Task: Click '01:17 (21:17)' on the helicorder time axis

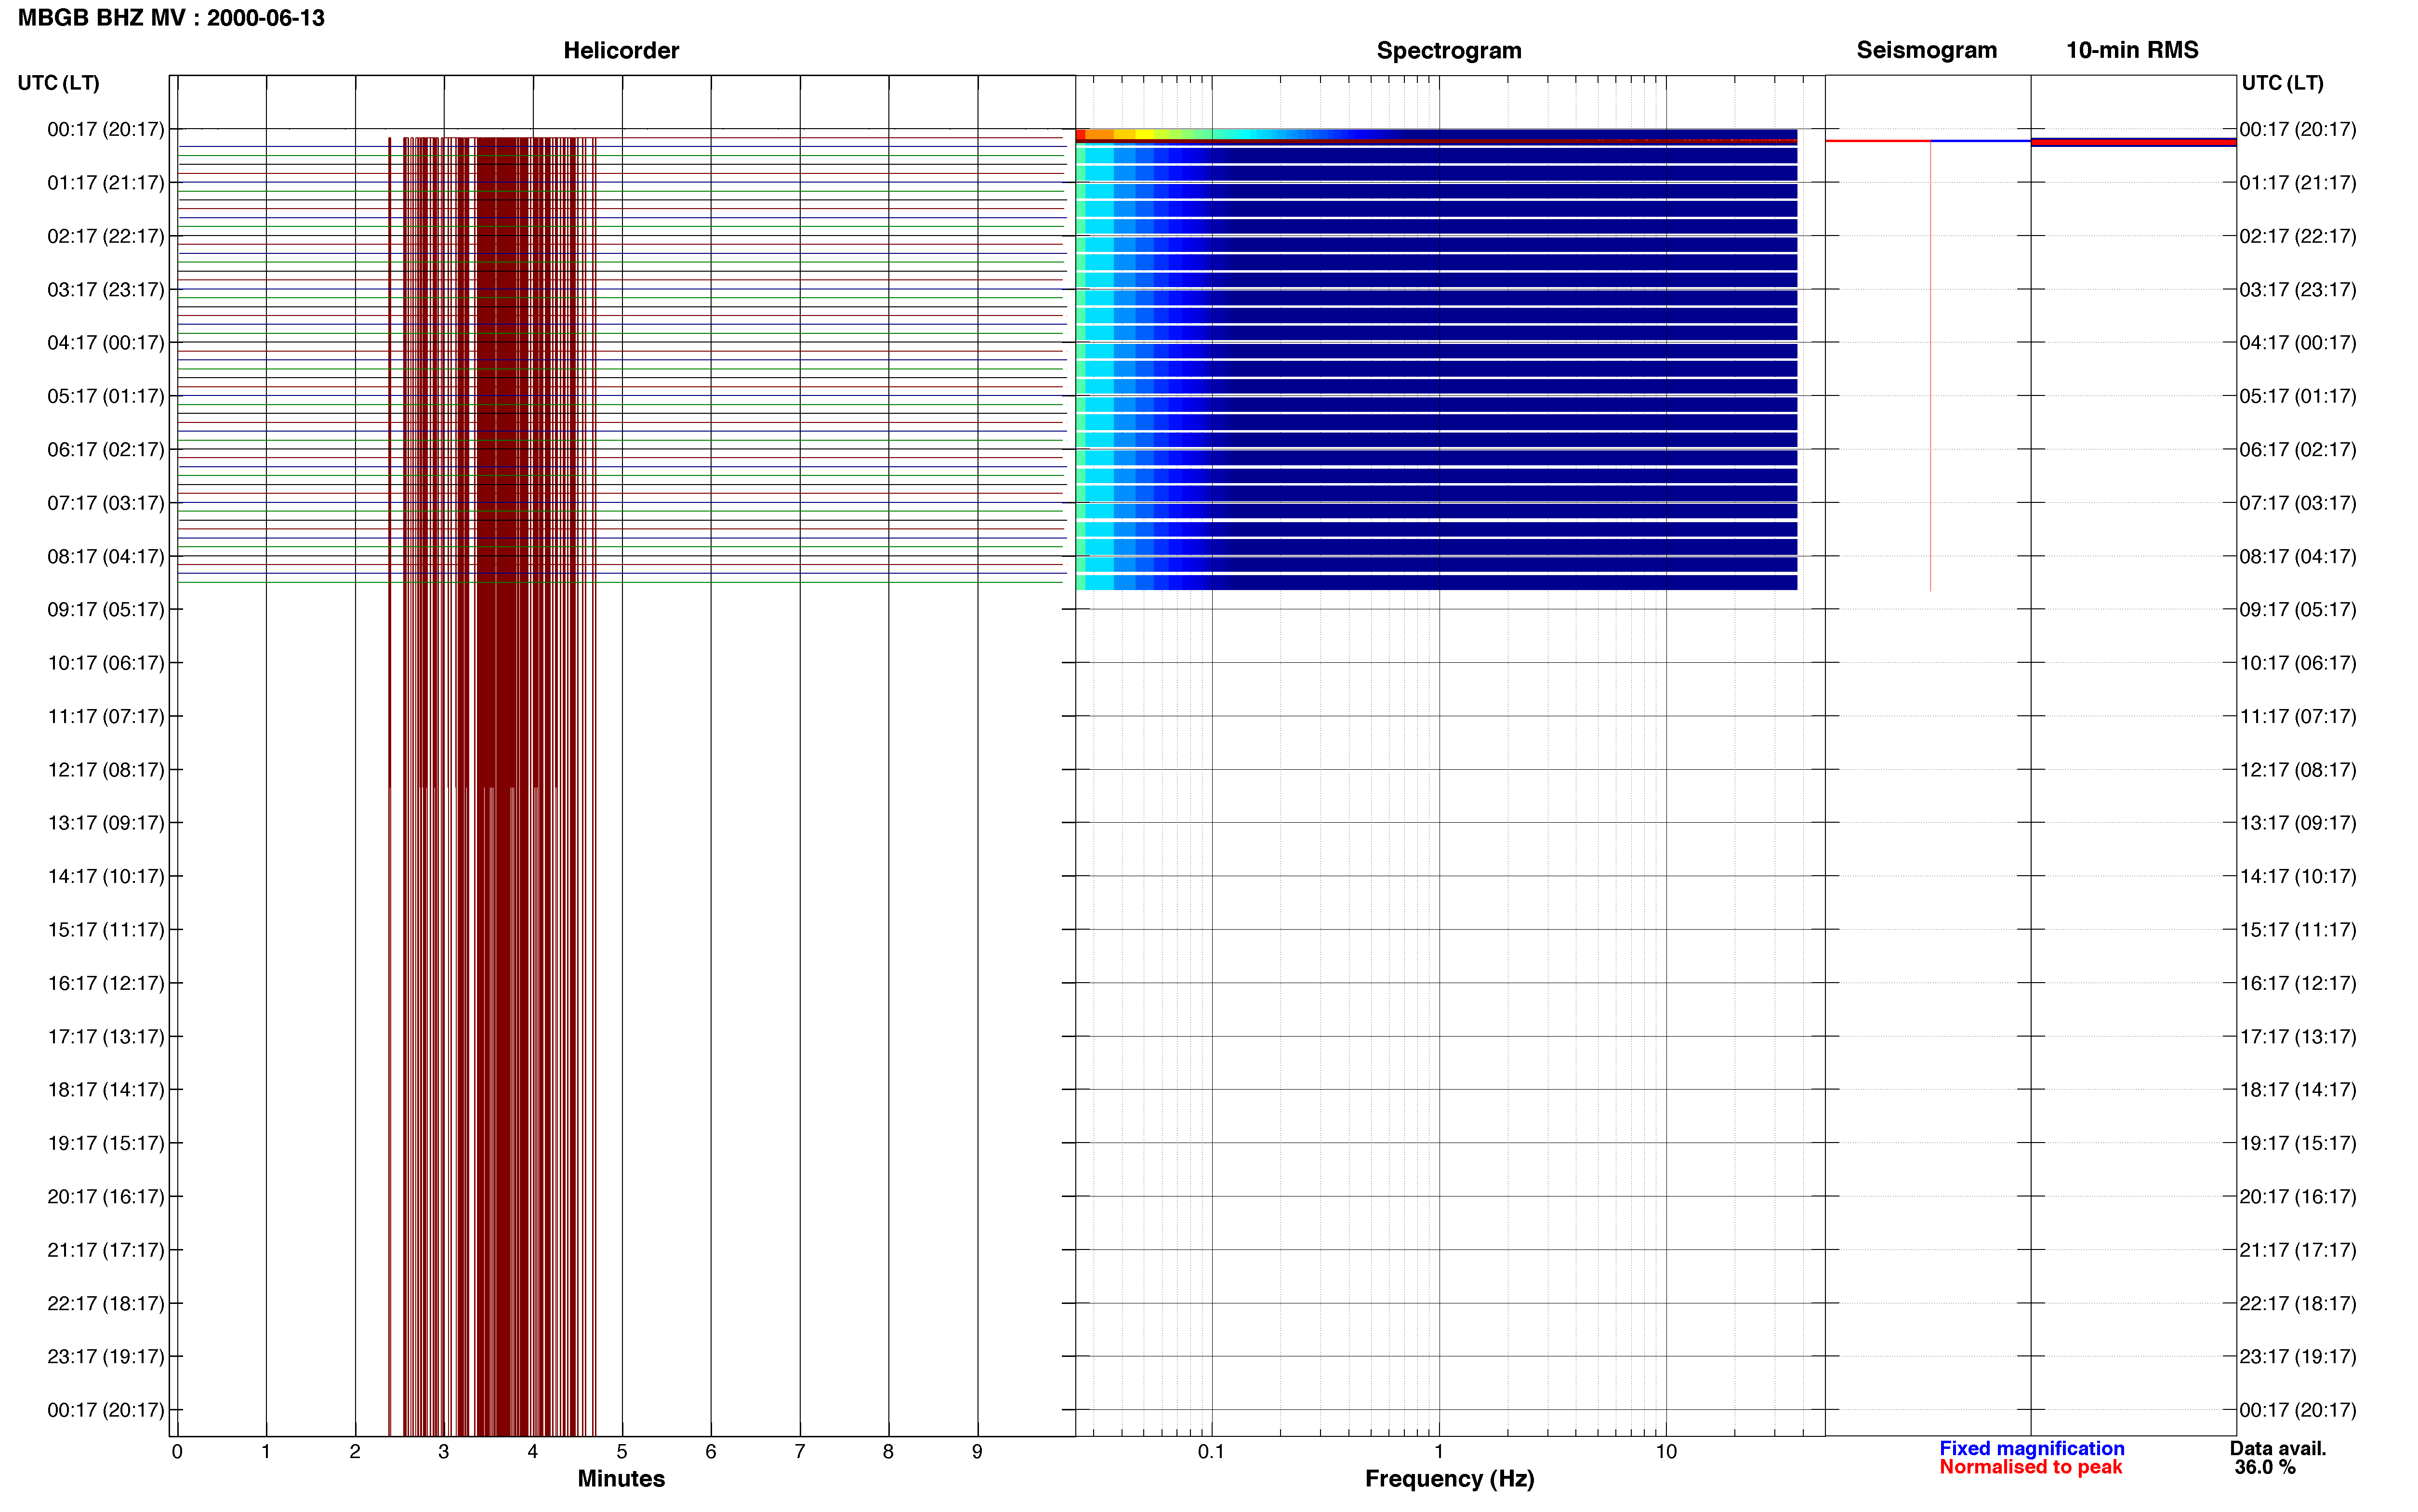Action: 105,183
